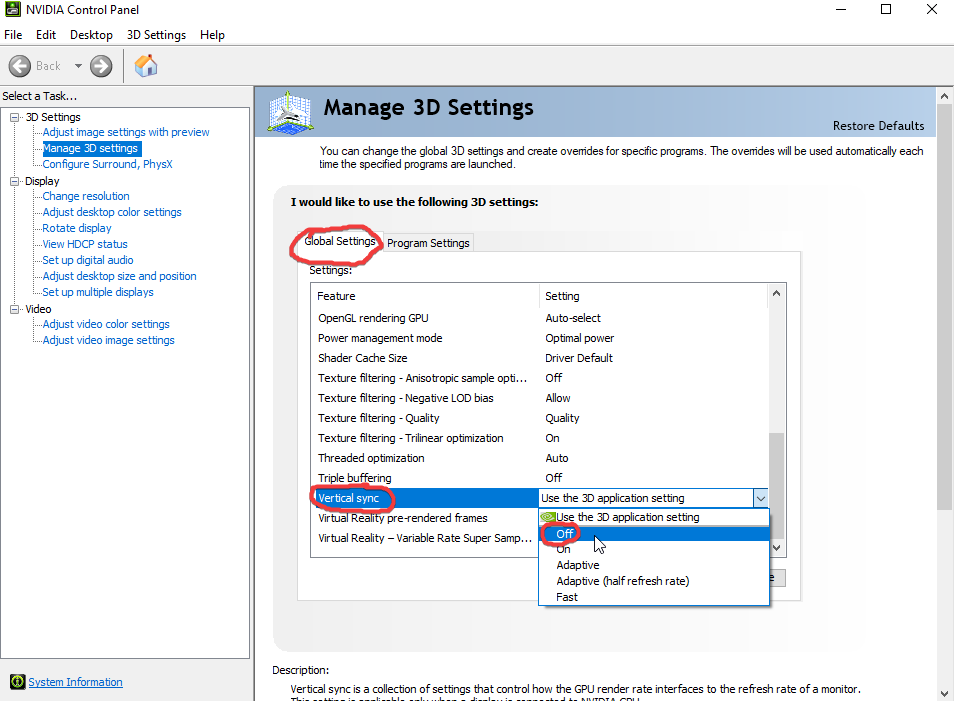Select Virtual Reality pre-rendered frames row
954x701 pixels.
coord(425,518)
